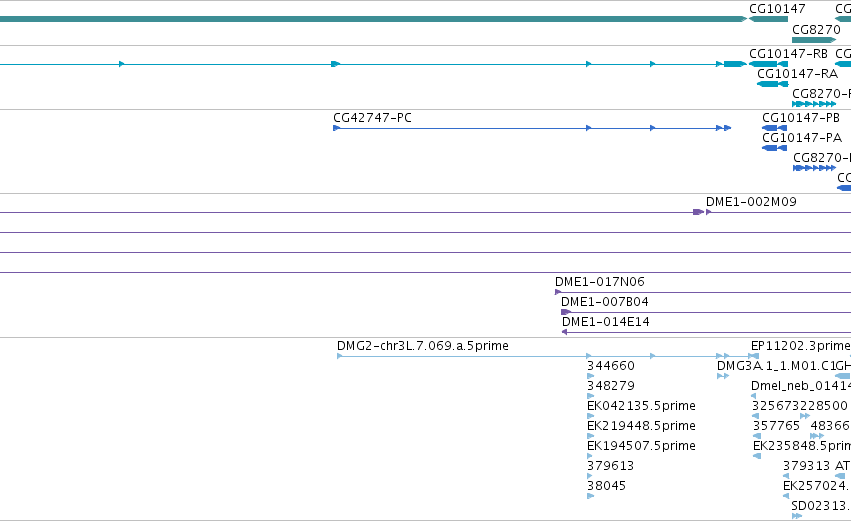Select the DME1-014E14 label
Screen dimensions: 851x521
[x=606, y=322]
